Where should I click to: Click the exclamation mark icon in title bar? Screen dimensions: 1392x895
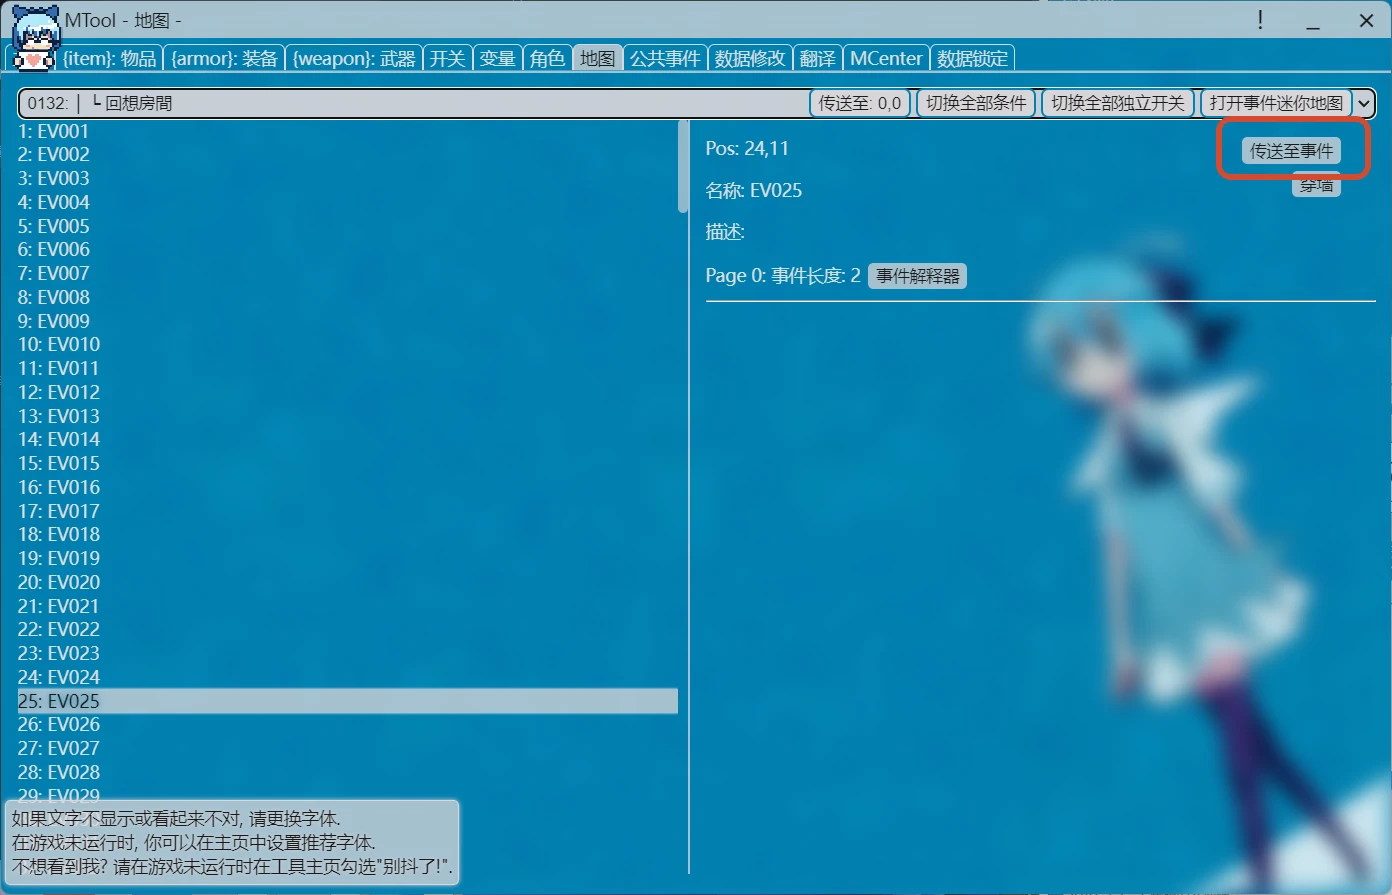click(1260, 20)
